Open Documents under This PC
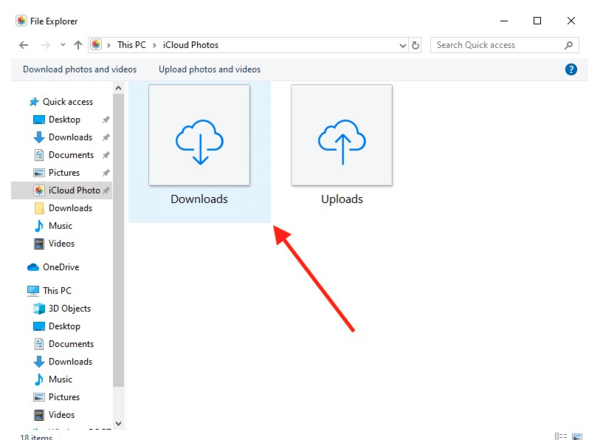 (x=71, y=344)
